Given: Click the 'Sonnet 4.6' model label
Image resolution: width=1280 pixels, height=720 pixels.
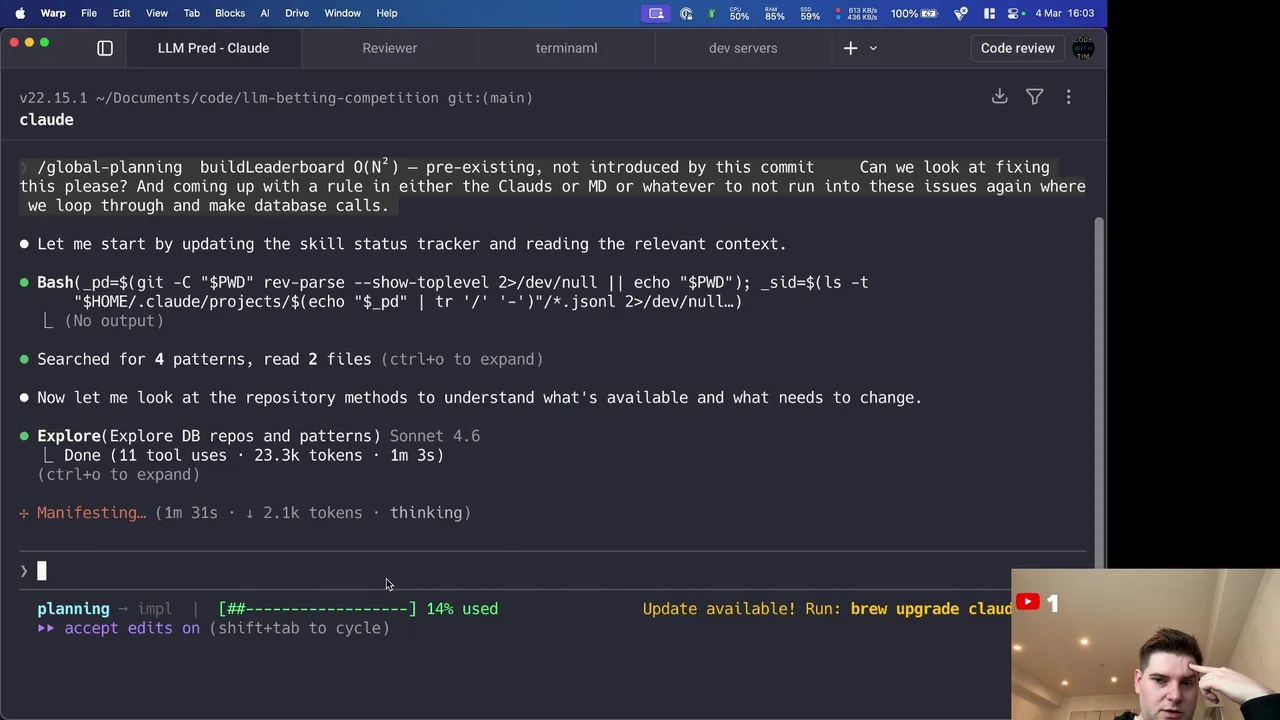Looking at the screenshot, I should (x=435, y=436).
